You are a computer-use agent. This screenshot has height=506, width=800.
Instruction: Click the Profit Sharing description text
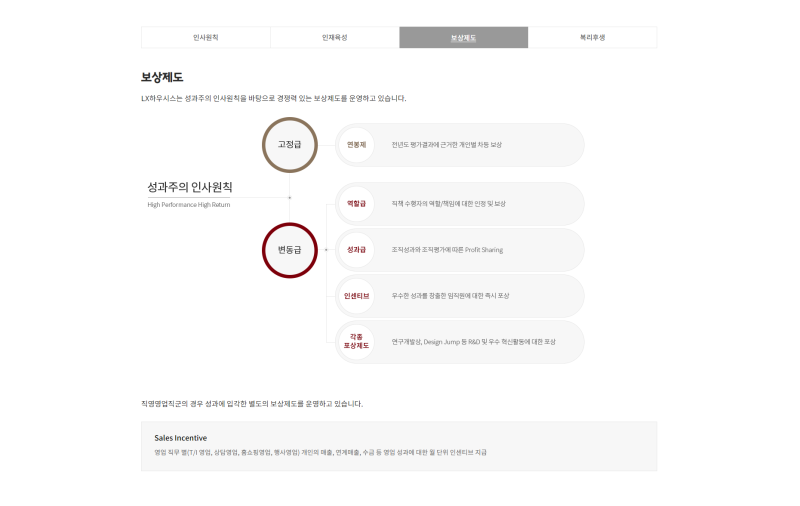pyautogui.click(x=447, y=250)
